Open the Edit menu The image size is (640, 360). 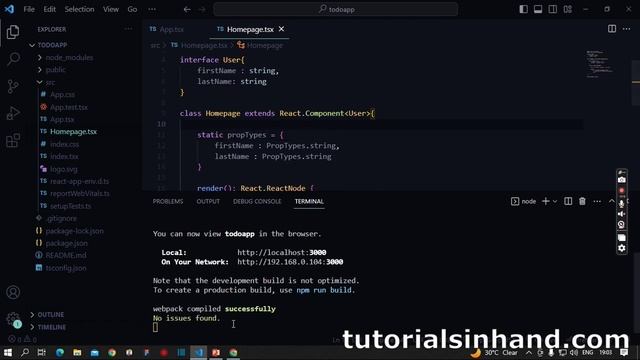coord(49,9)
